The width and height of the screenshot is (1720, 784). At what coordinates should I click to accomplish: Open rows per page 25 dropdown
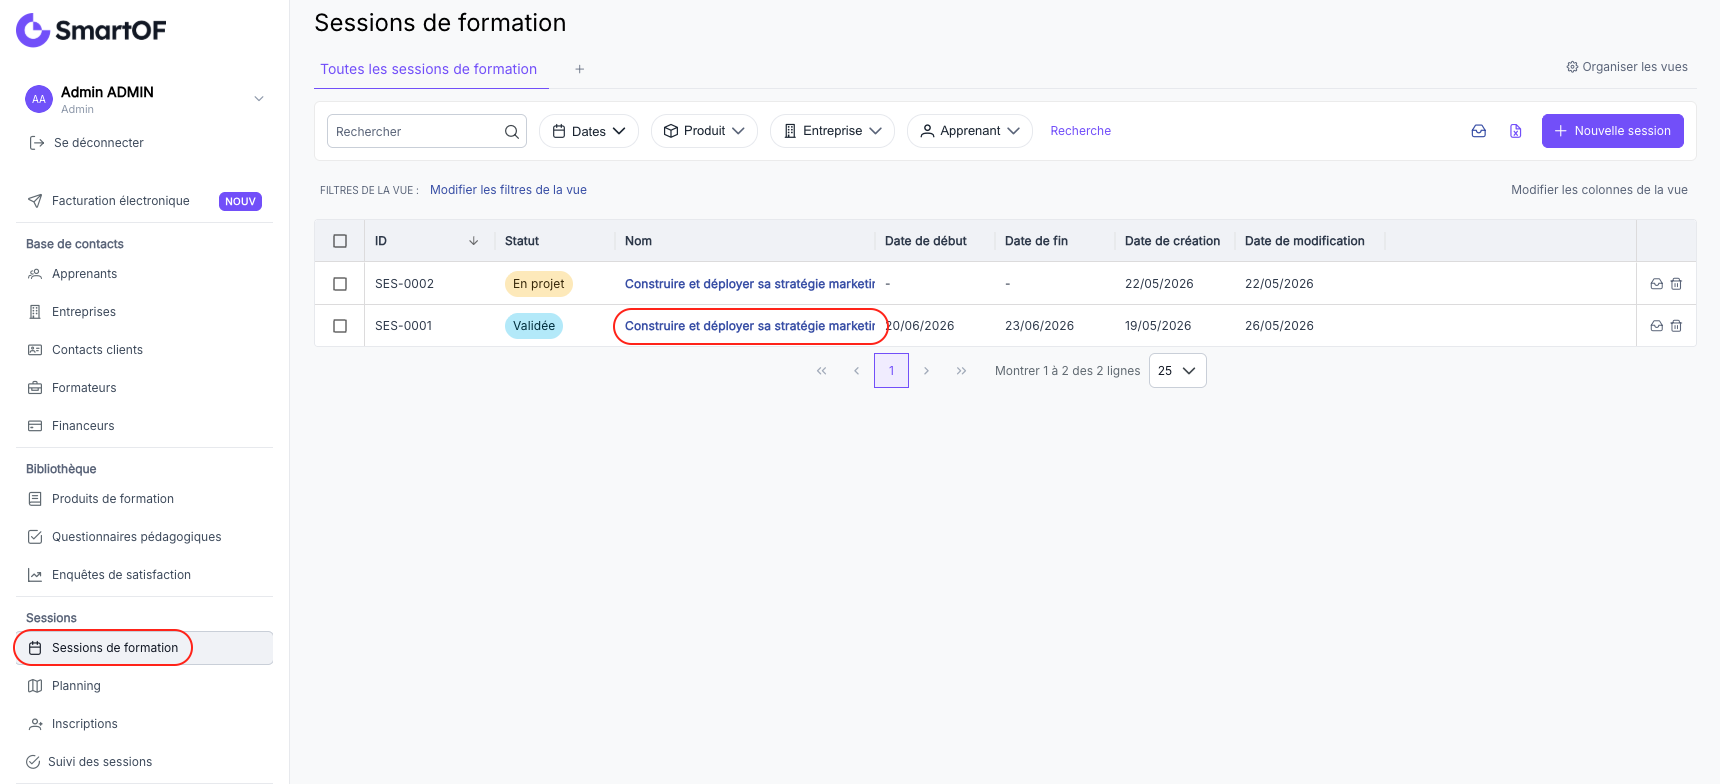[1178, 371]
